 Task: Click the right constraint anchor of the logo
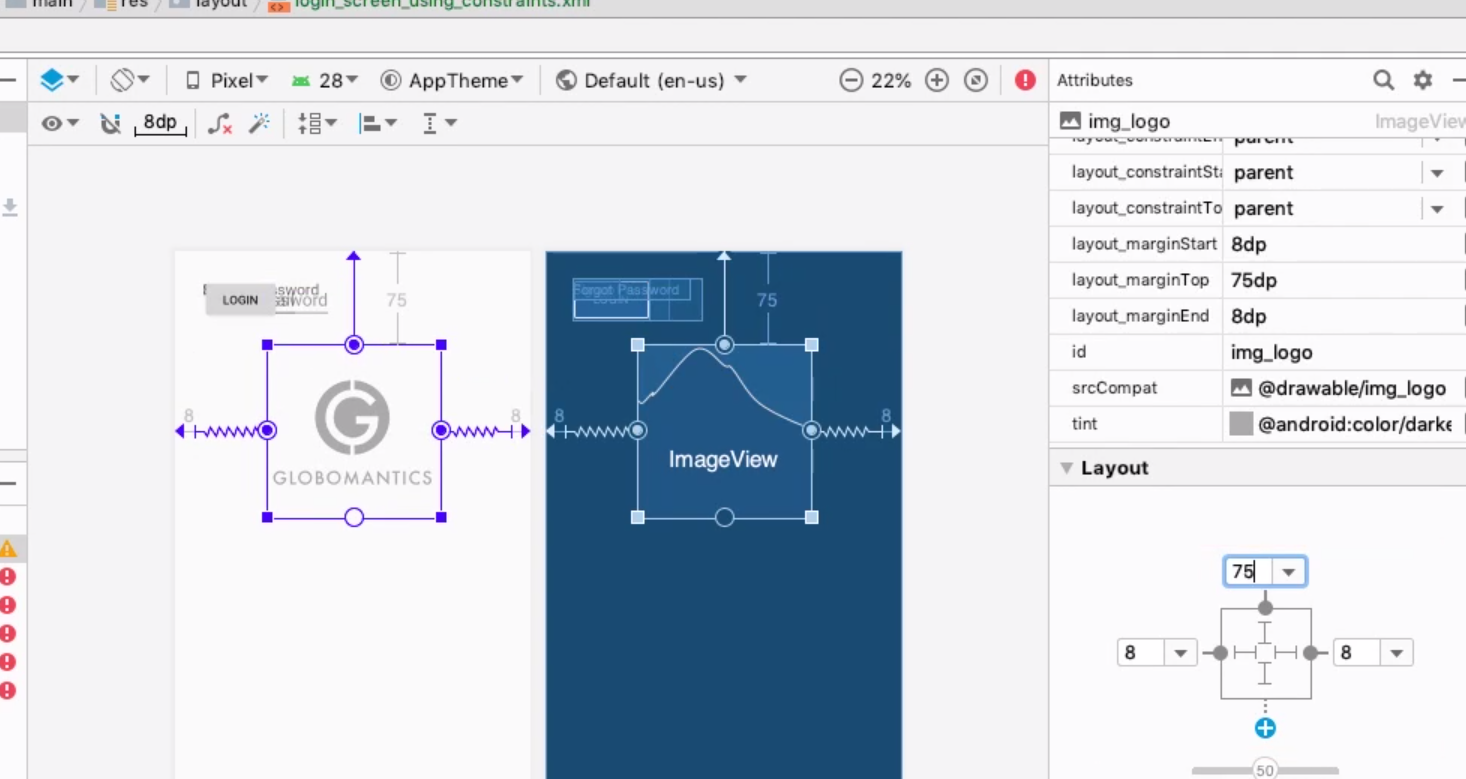coord(441,430)
